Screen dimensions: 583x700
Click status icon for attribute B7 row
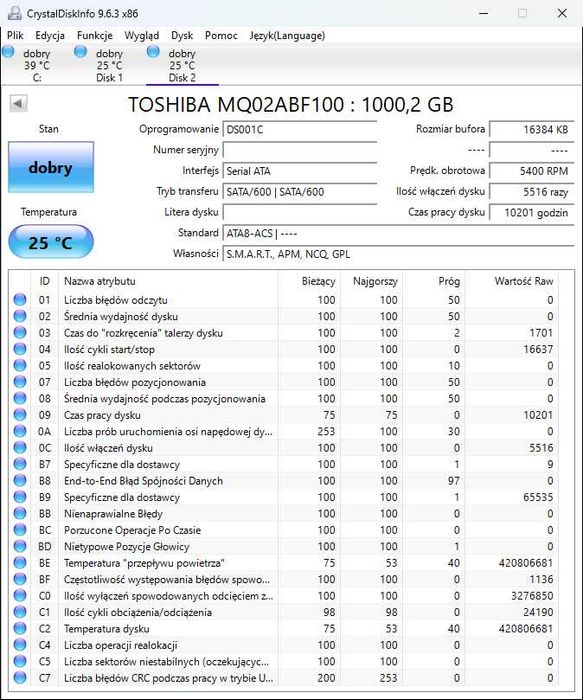20,464
